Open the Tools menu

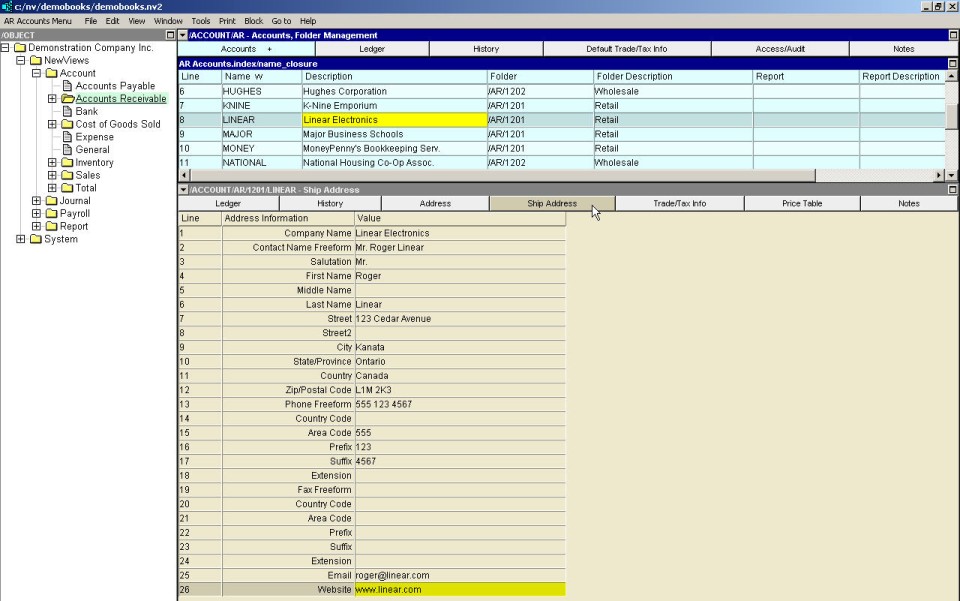(x=200, y=20)
